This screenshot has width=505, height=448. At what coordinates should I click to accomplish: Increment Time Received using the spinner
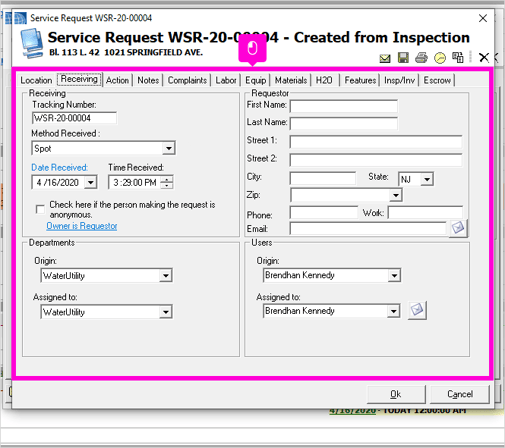[x=167, y=179]
